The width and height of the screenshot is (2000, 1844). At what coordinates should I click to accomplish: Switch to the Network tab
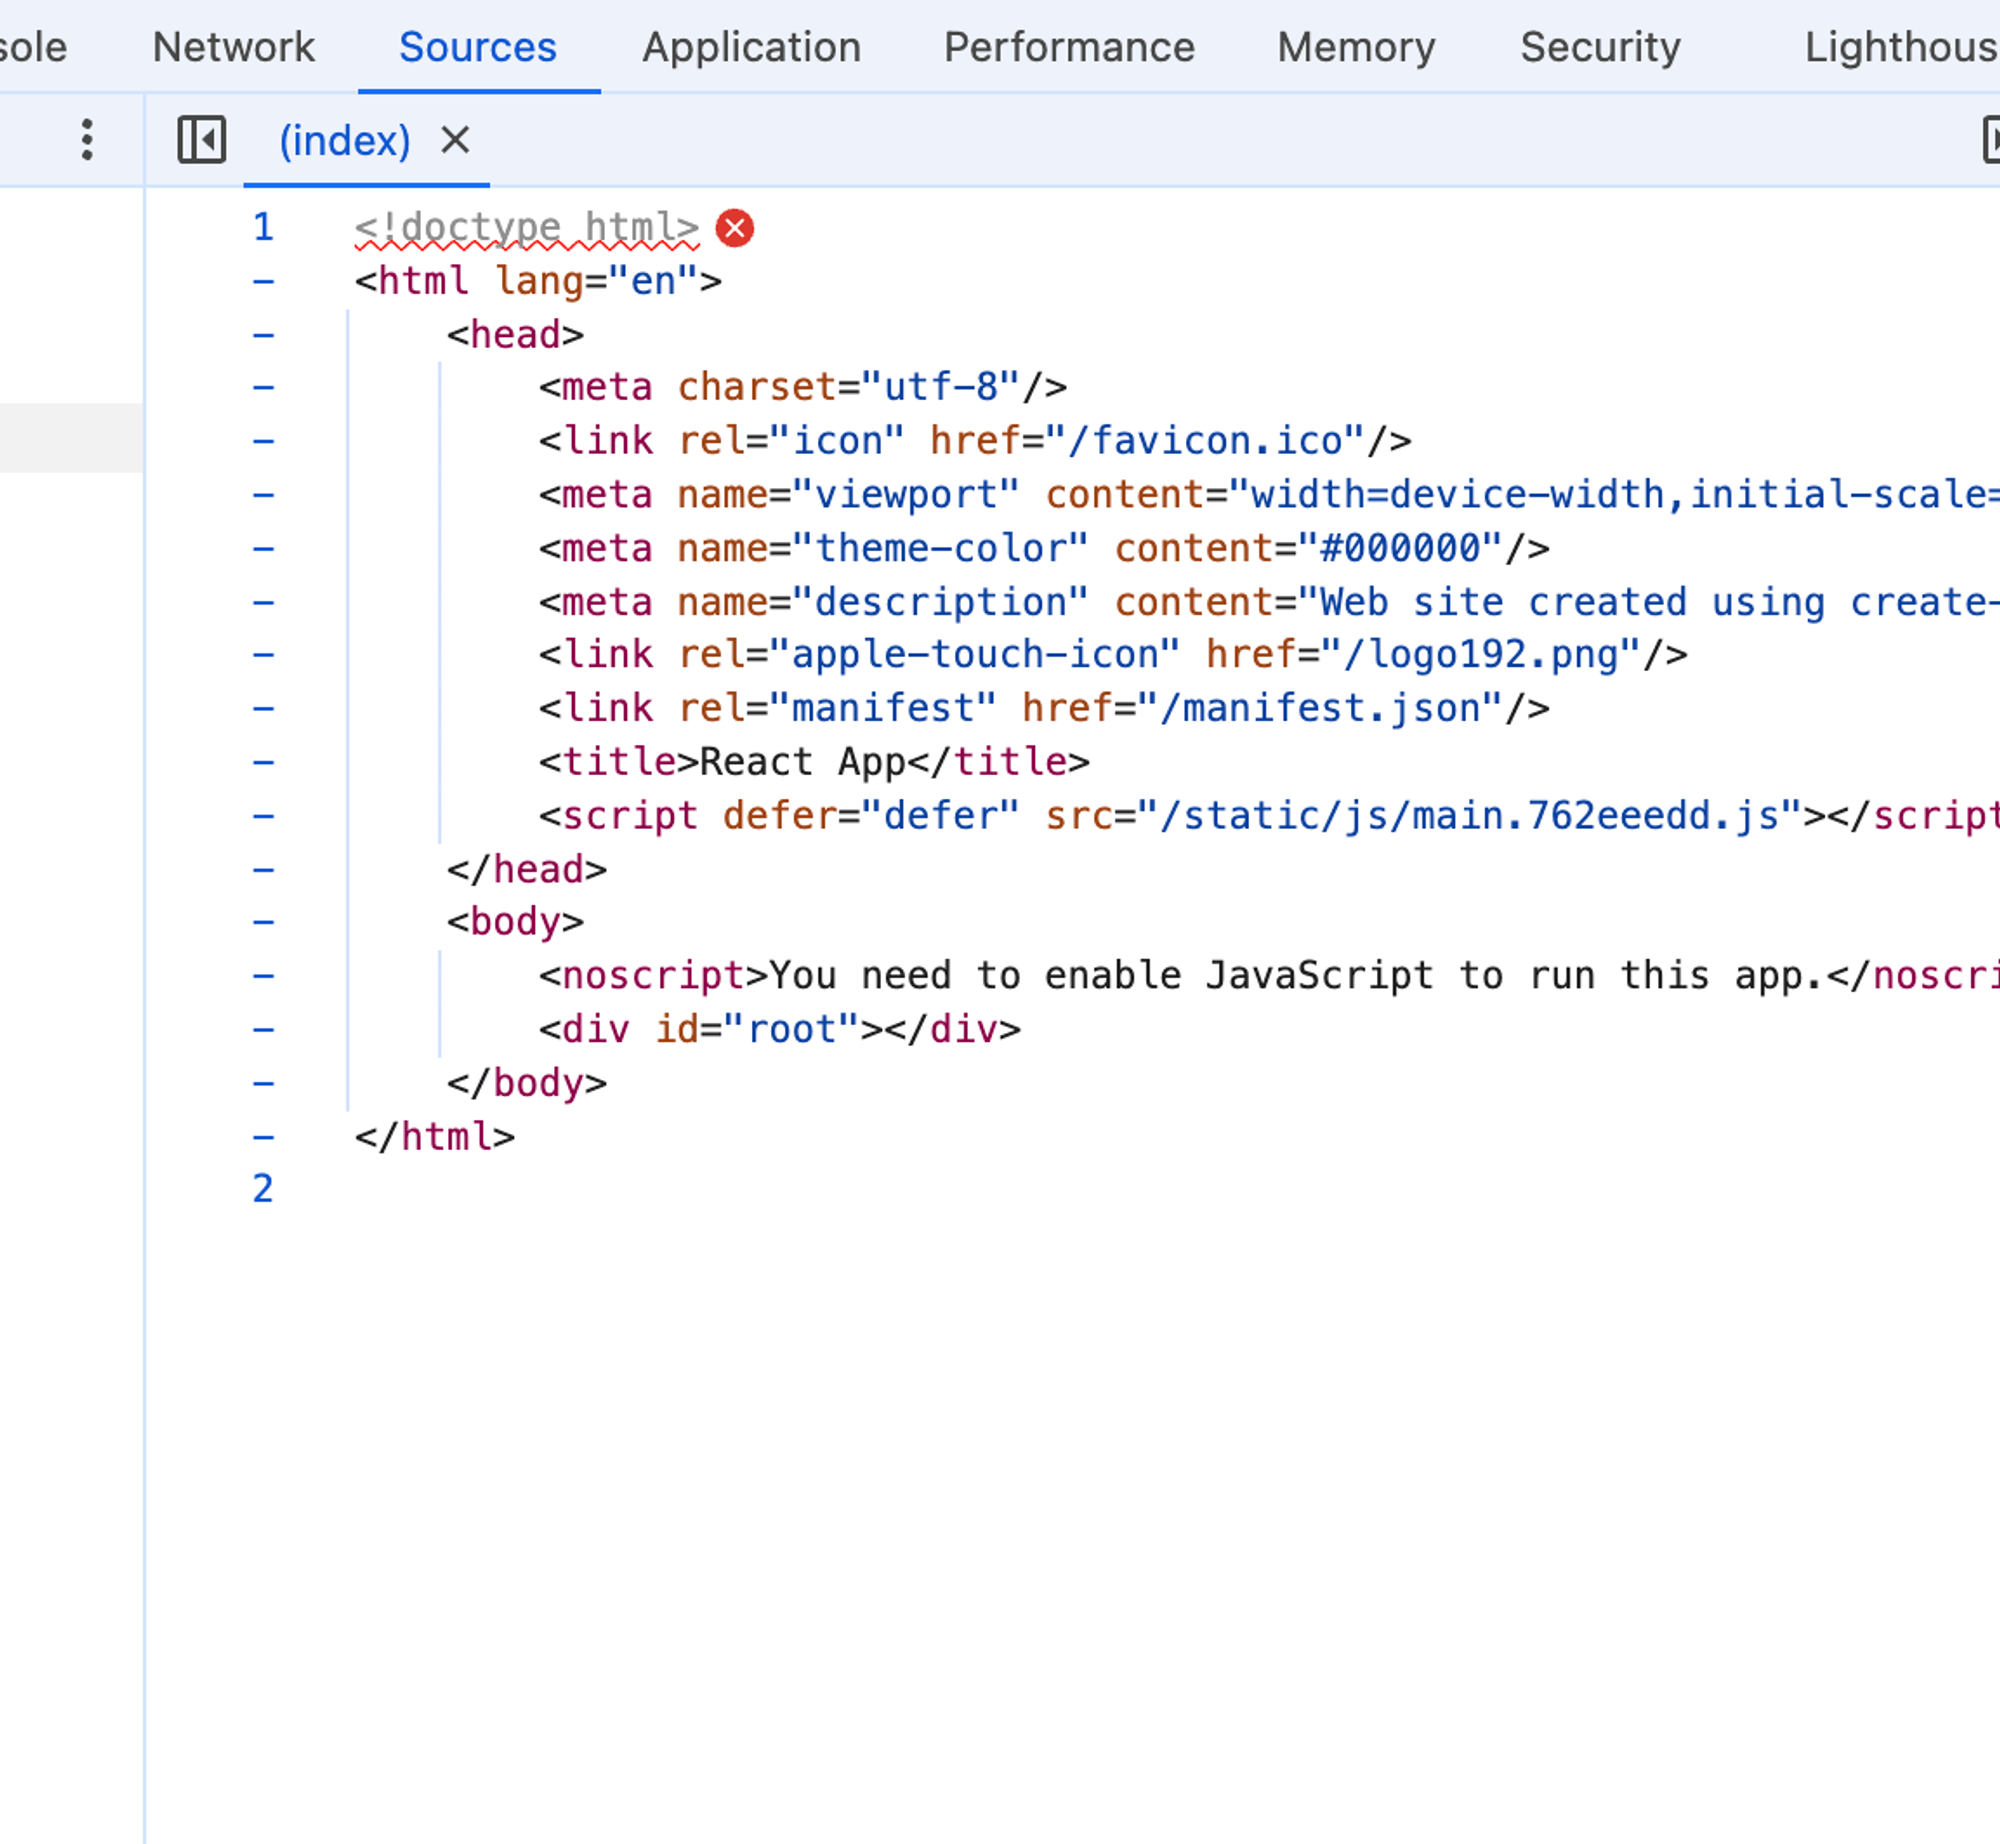point(233,47)
